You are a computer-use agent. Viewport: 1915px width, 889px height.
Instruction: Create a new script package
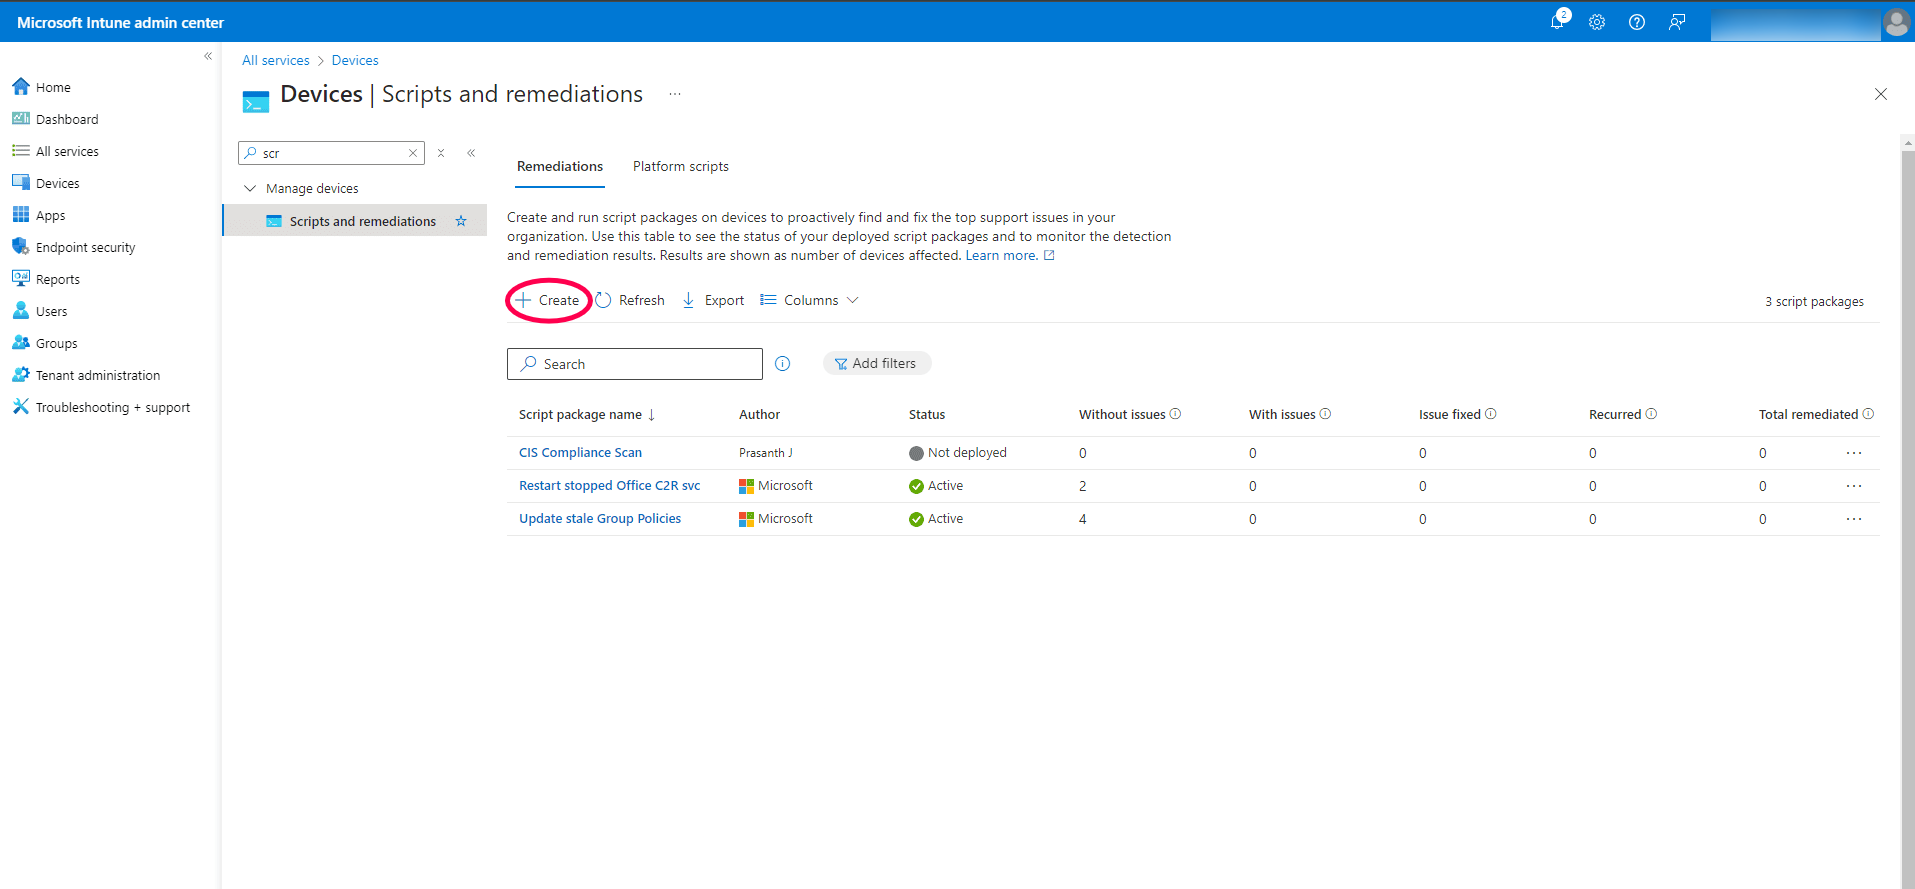point(548,300)
